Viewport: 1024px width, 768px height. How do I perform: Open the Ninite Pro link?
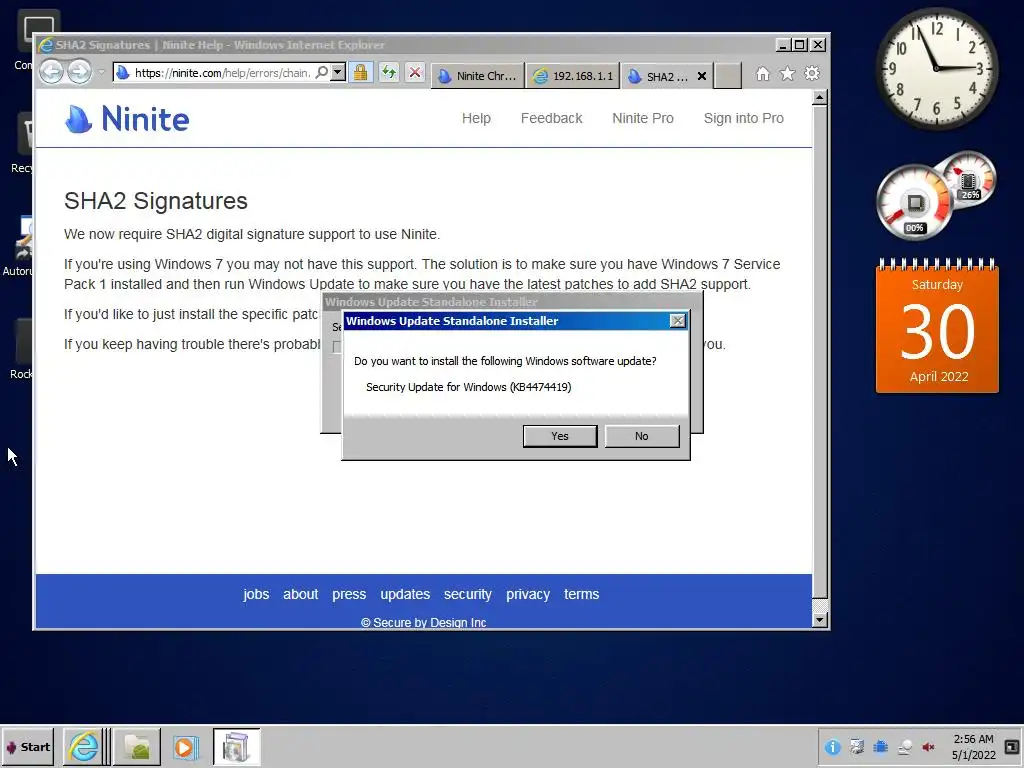[643, 118]
